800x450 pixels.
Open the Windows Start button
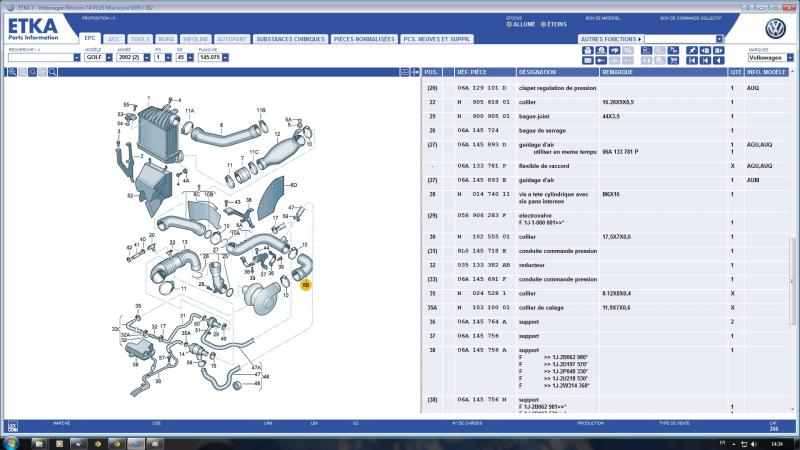(x=10, y=443)
